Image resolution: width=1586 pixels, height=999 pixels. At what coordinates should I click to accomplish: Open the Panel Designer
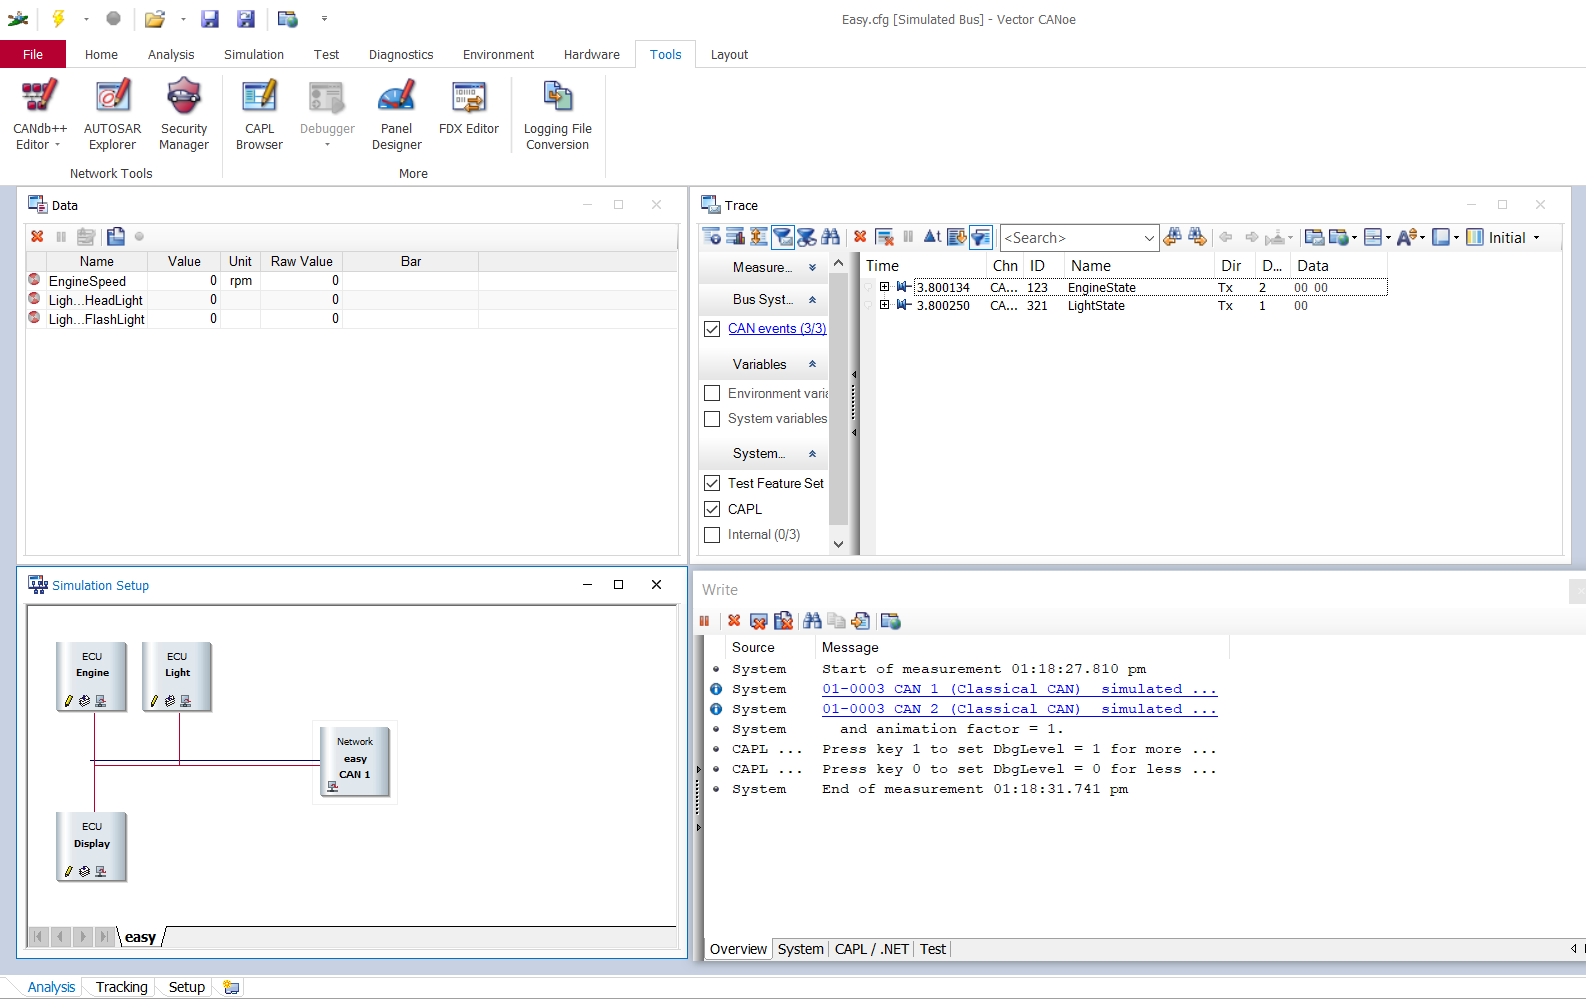coord(397,113)
